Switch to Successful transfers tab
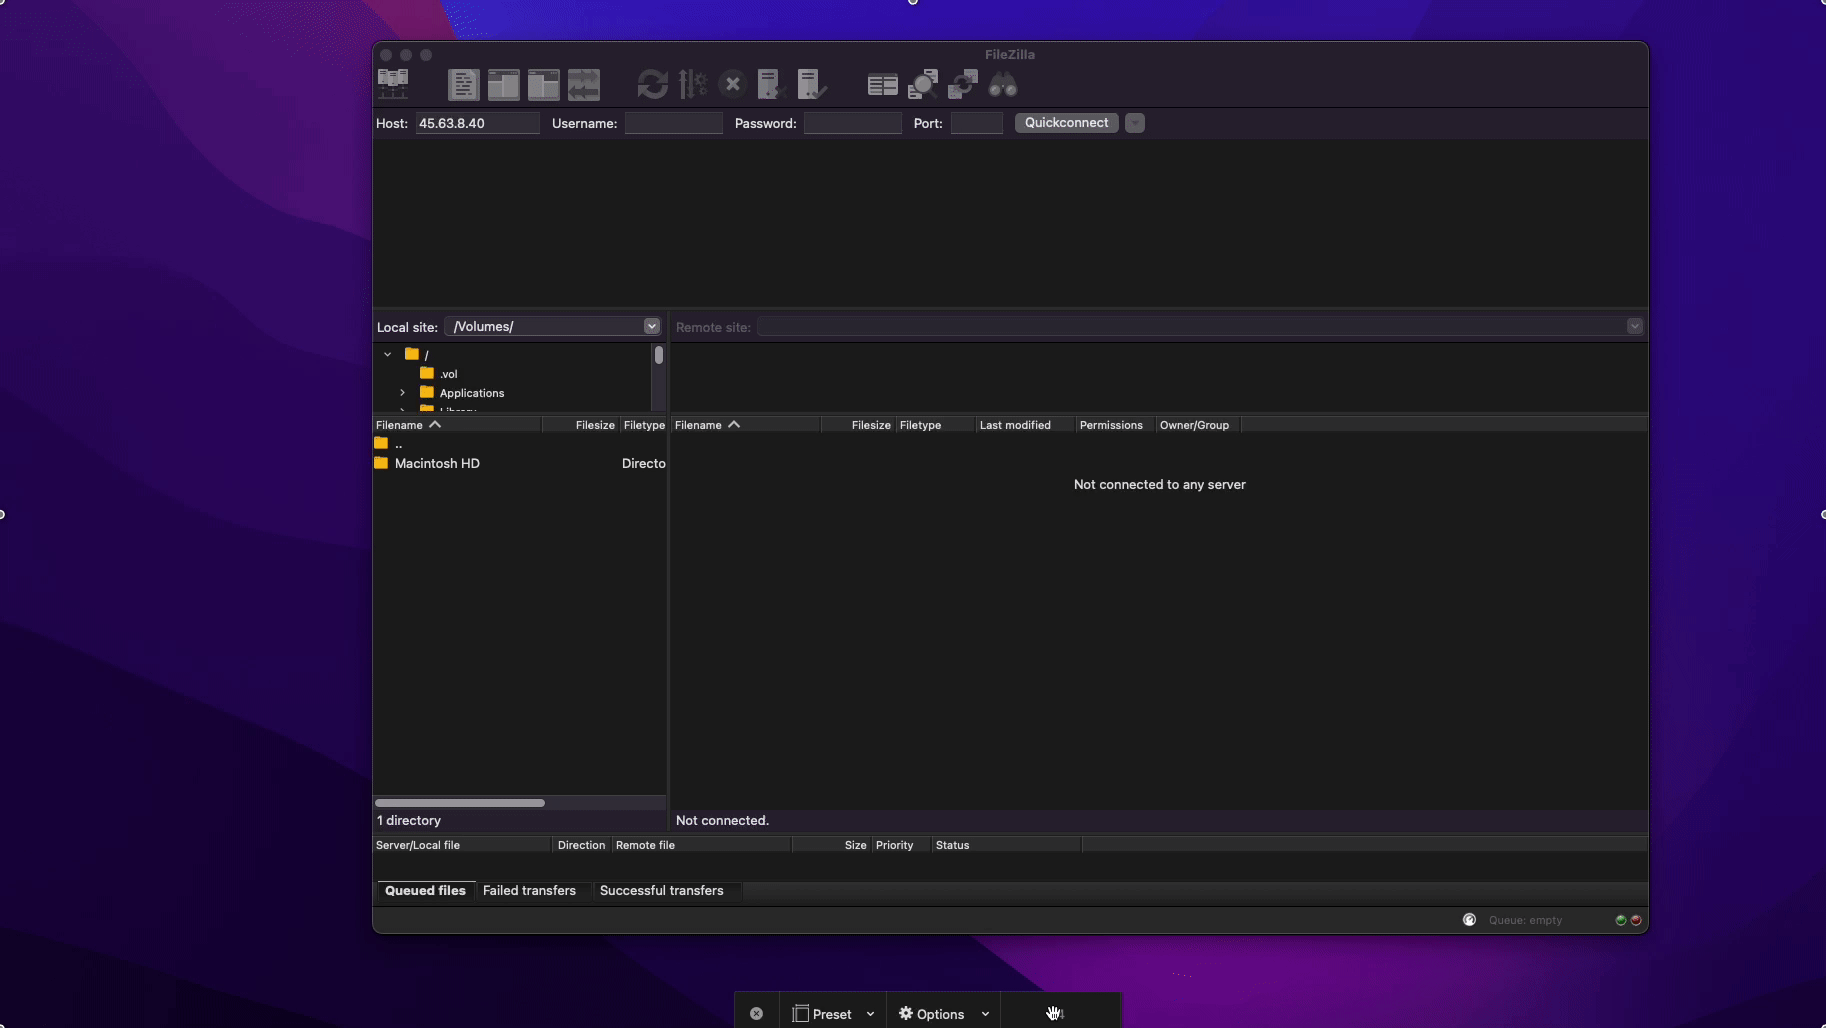The width and height of the screenshot is (1826, 1028). tap(661, 890)
